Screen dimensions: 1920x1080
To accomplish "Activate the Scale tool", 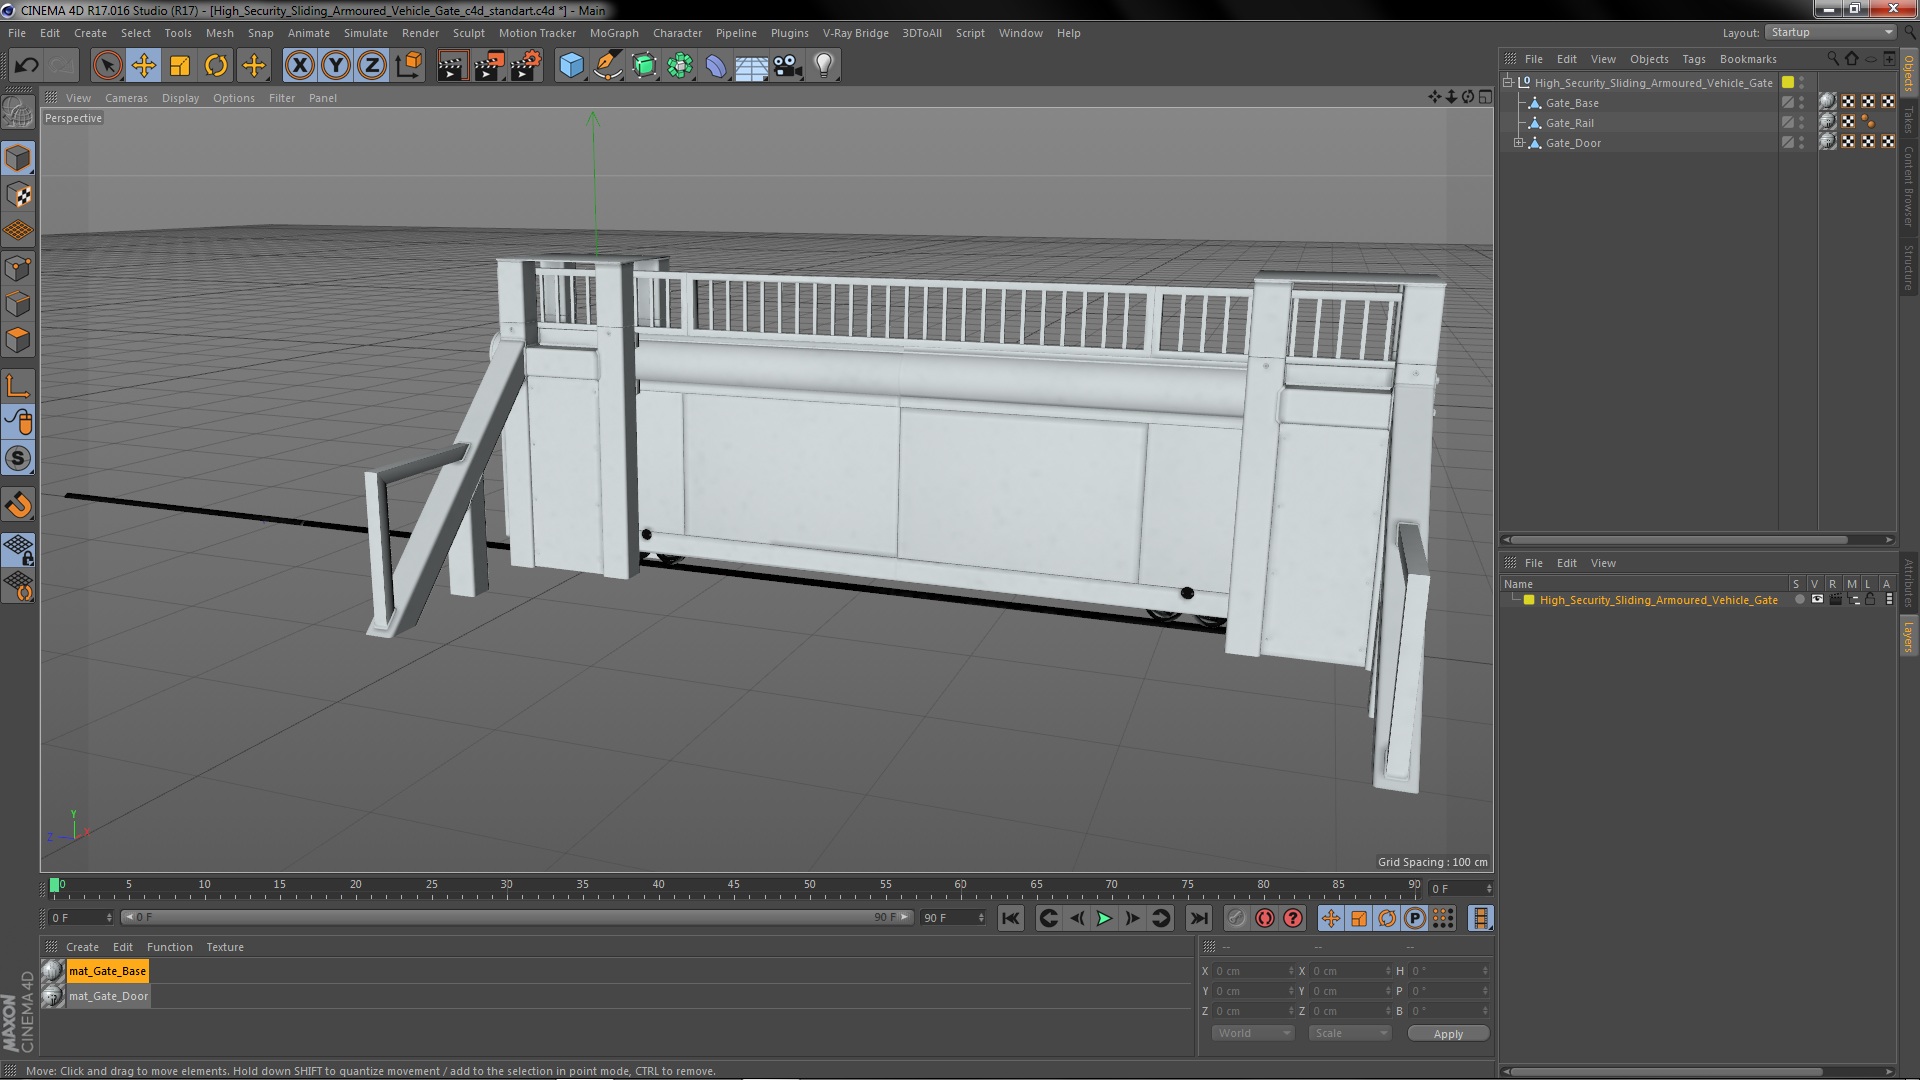I will coord(180,66).
